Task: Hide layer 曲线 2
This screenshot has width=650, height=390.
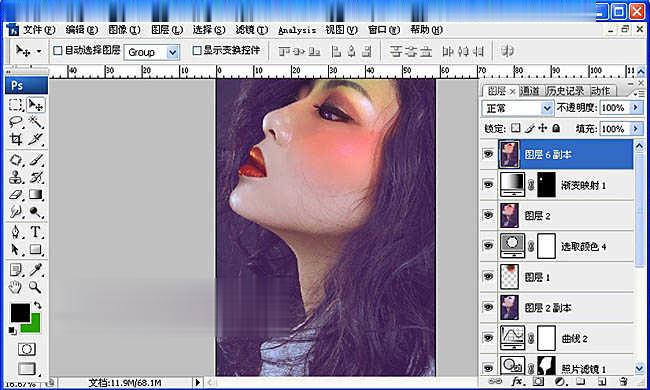Action: 488,338
